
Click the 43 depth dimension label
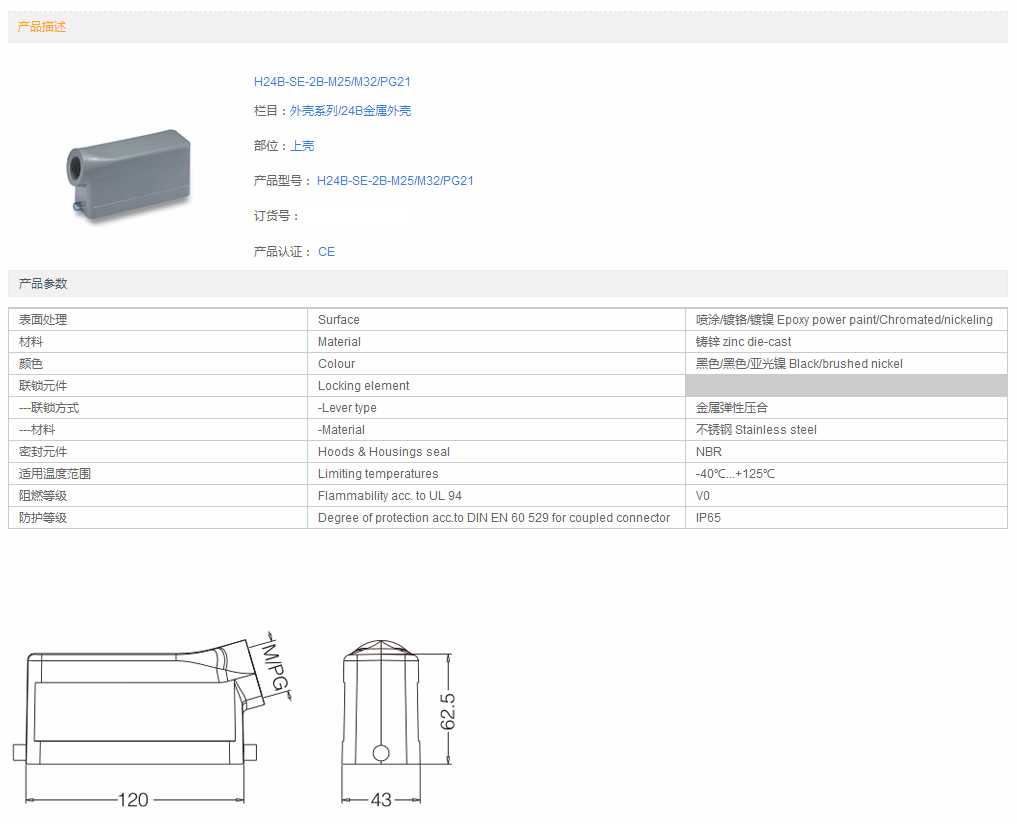click(x=381, y=799)
